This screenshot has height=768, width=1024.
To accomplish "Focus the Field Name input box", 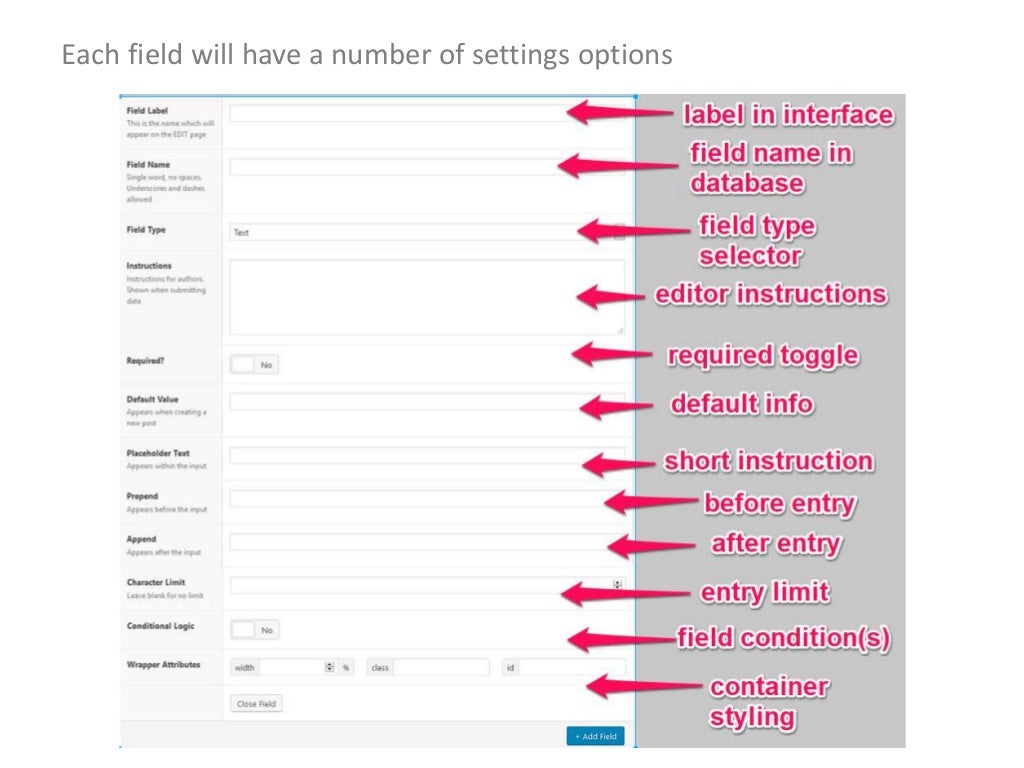I will pyautogui.click(x=390, y=167).
